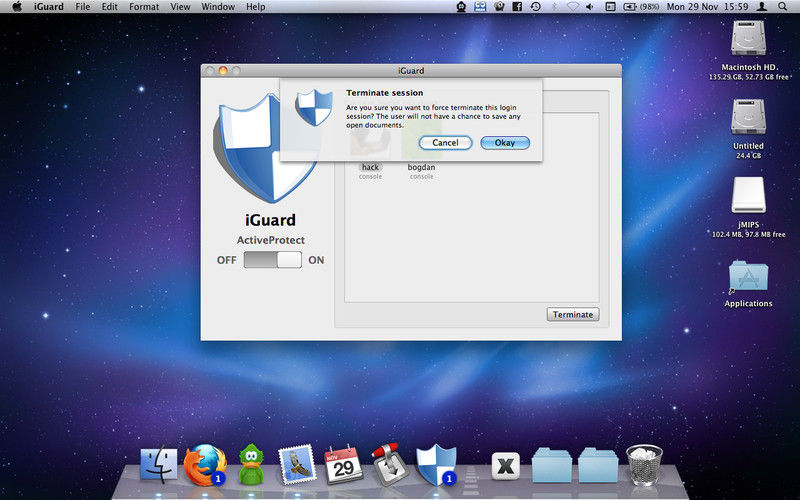
Task: Click the Bluetooth status icon
Action: click(554, 7)
